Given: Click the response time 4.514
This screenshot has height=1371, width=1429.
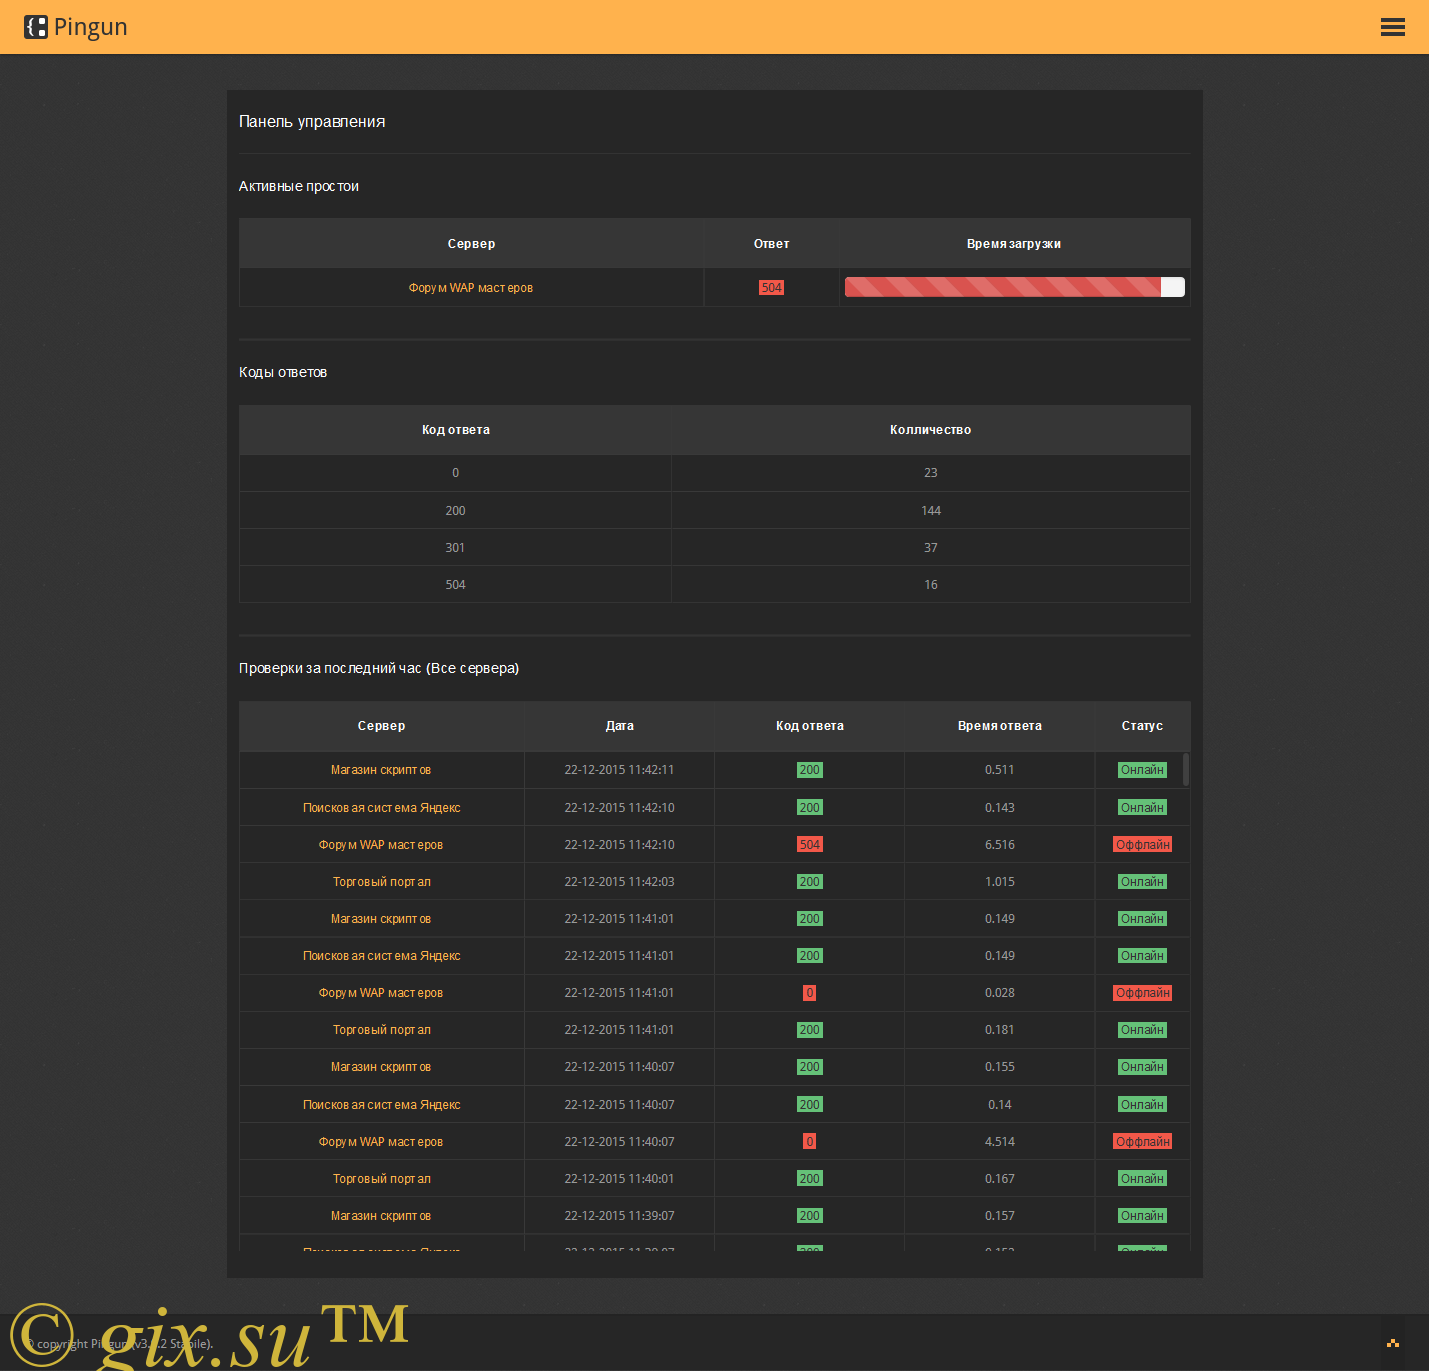Looking at the screenshot, I should tap(999, 1142).
